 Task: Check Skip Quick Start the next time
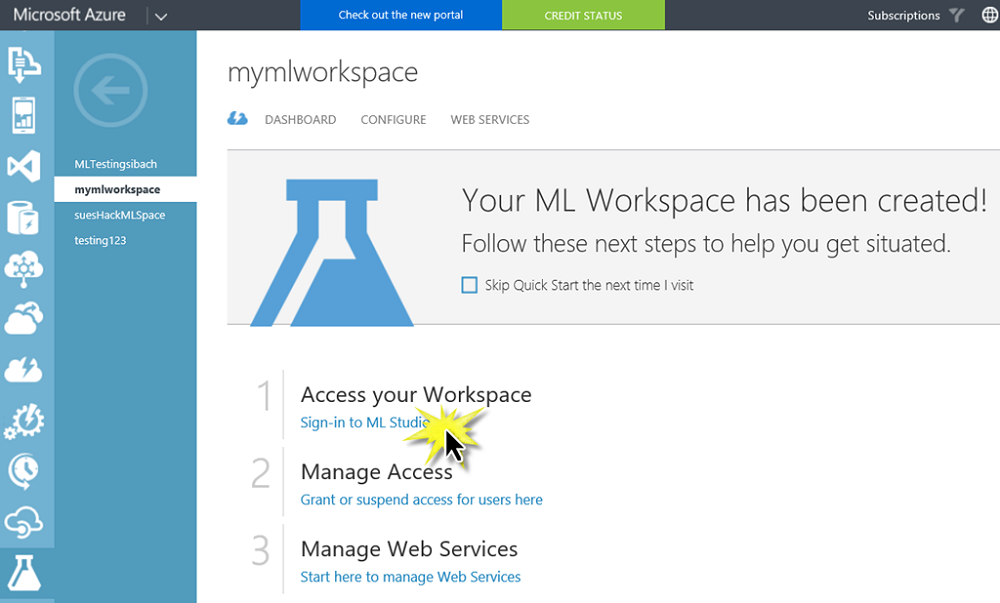469,285
